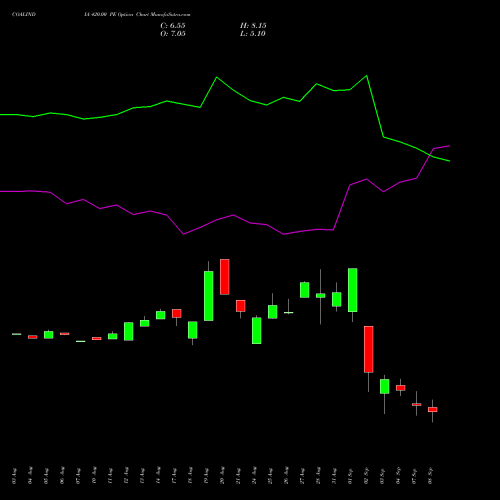Select the green candle for 27 Aug
Image resolution: width=500 pixels, height=500 pixels.
pos(305,290)
